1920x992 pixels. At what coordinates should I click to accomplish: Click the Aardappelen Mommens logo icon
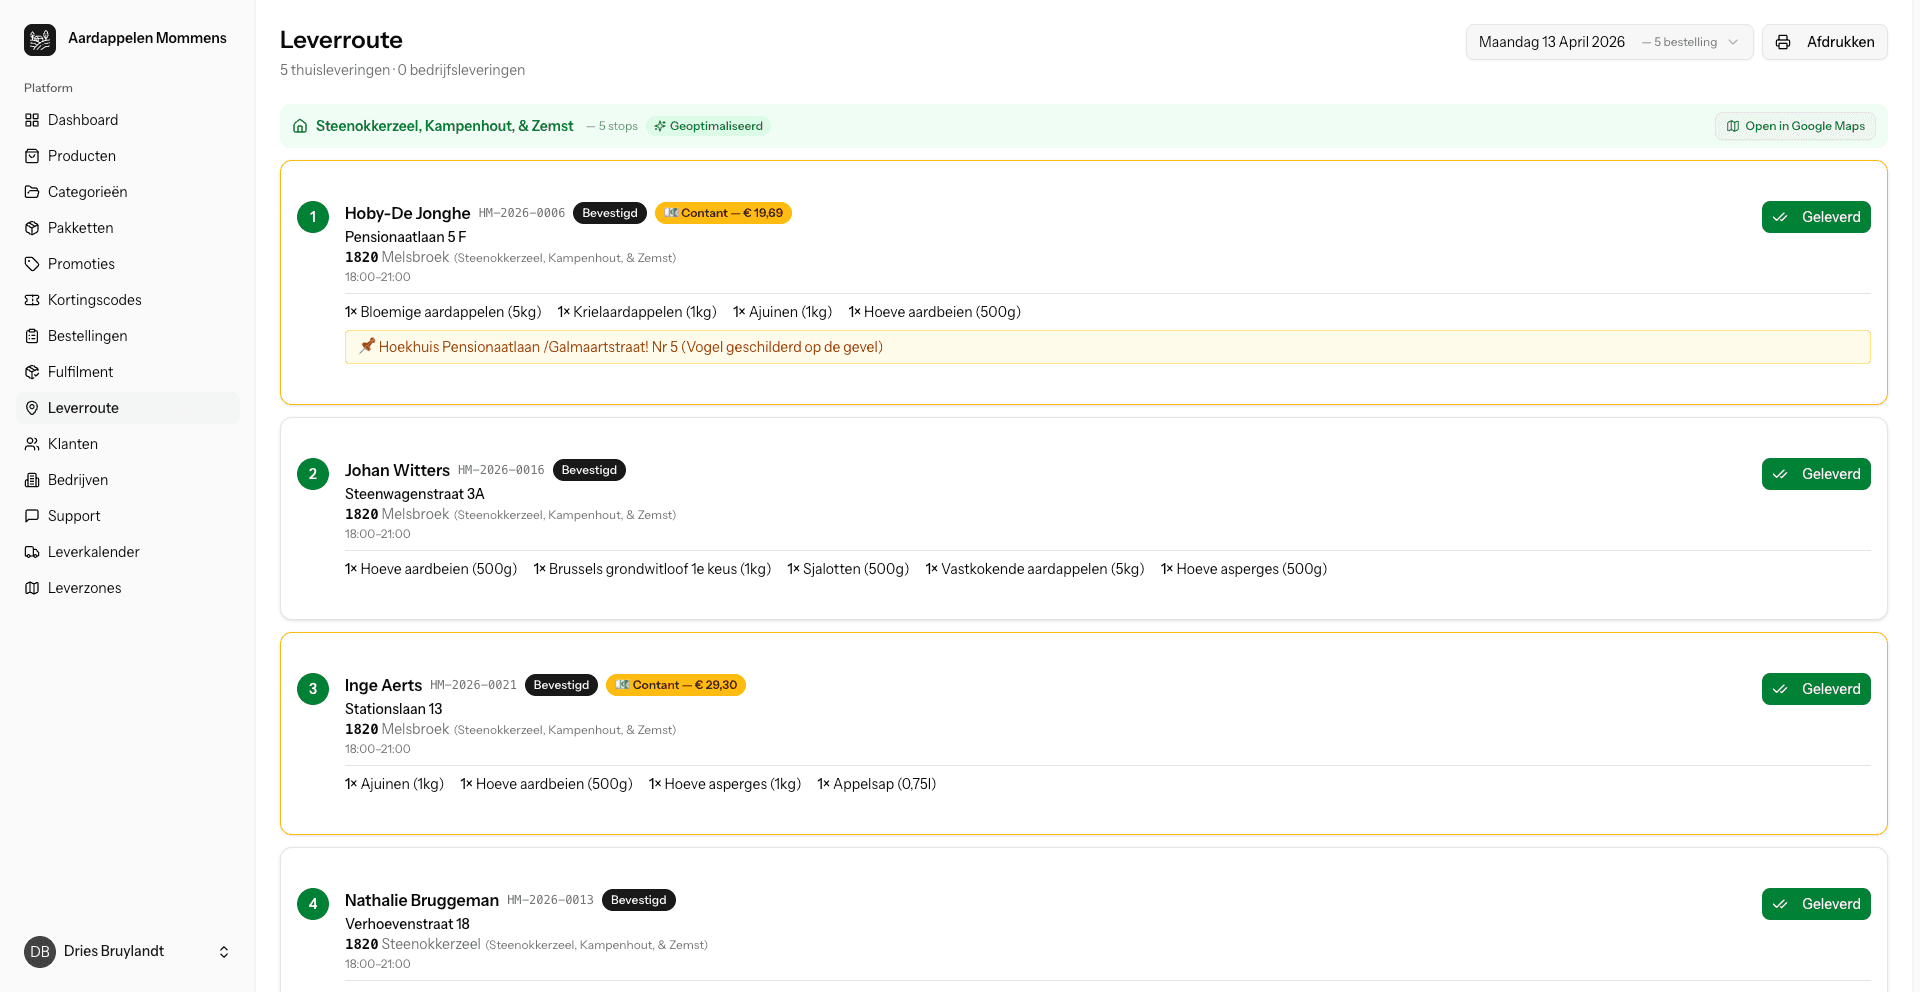(x=40, y=40)
